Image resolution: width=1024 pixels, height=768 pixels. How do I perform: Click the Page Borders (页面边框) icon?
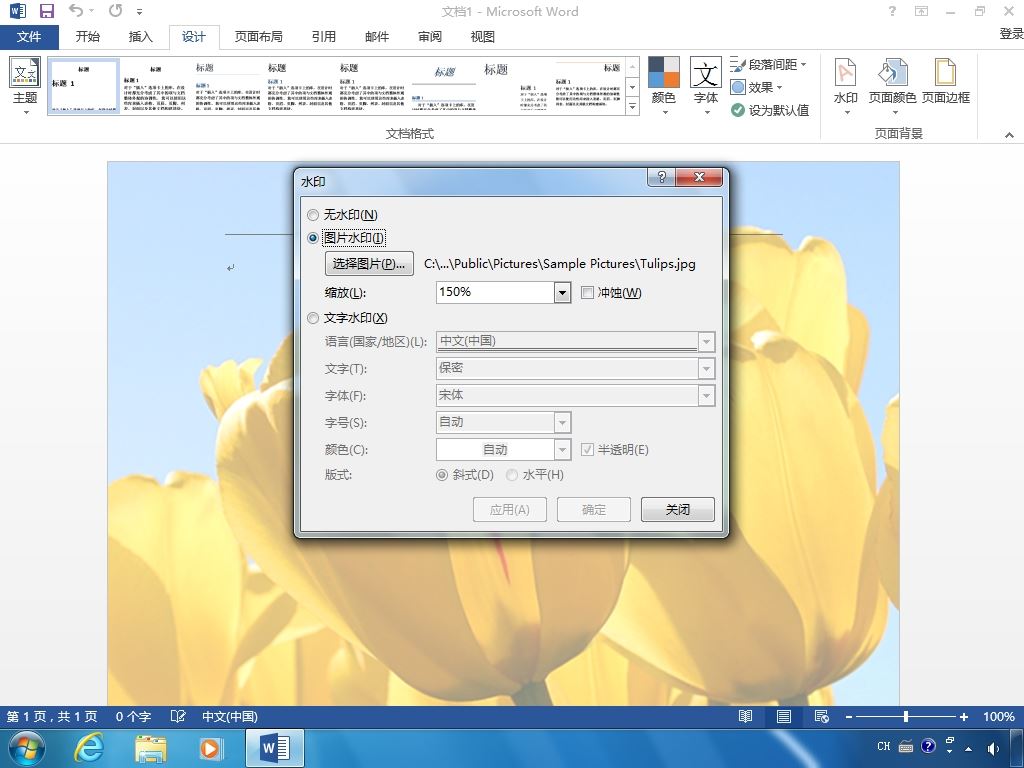[945, 72]
